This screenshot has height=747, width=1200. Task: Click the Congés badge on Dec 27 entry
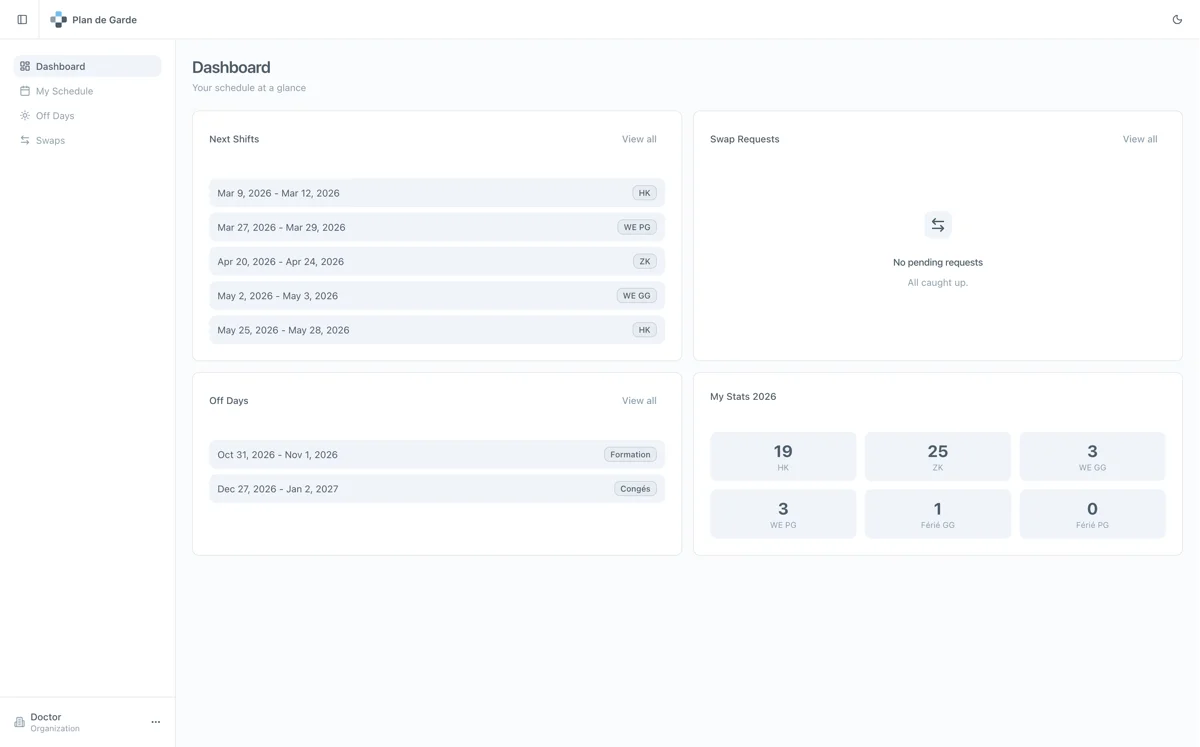[x=635, y=489]
